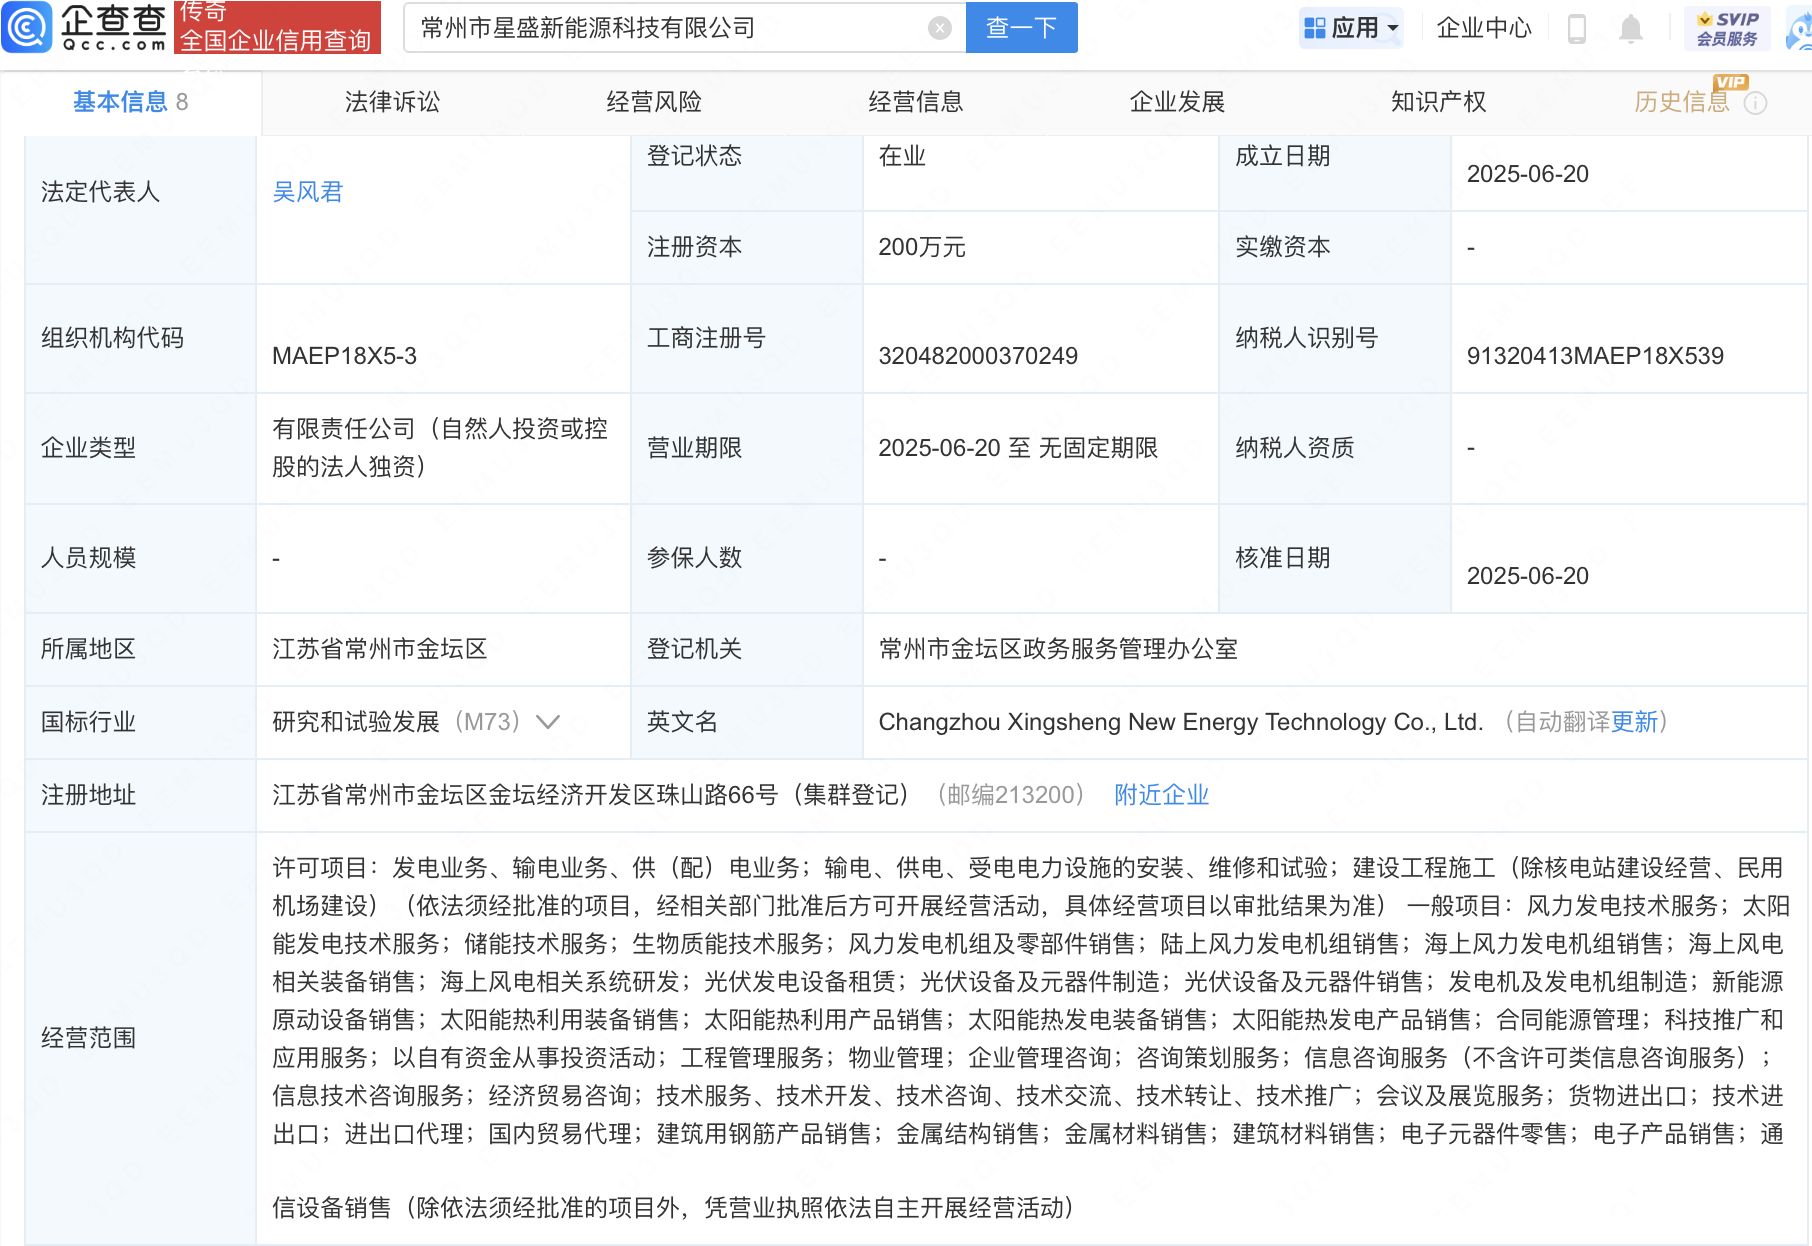Click the 查一下 search button

pos(1021,28)
